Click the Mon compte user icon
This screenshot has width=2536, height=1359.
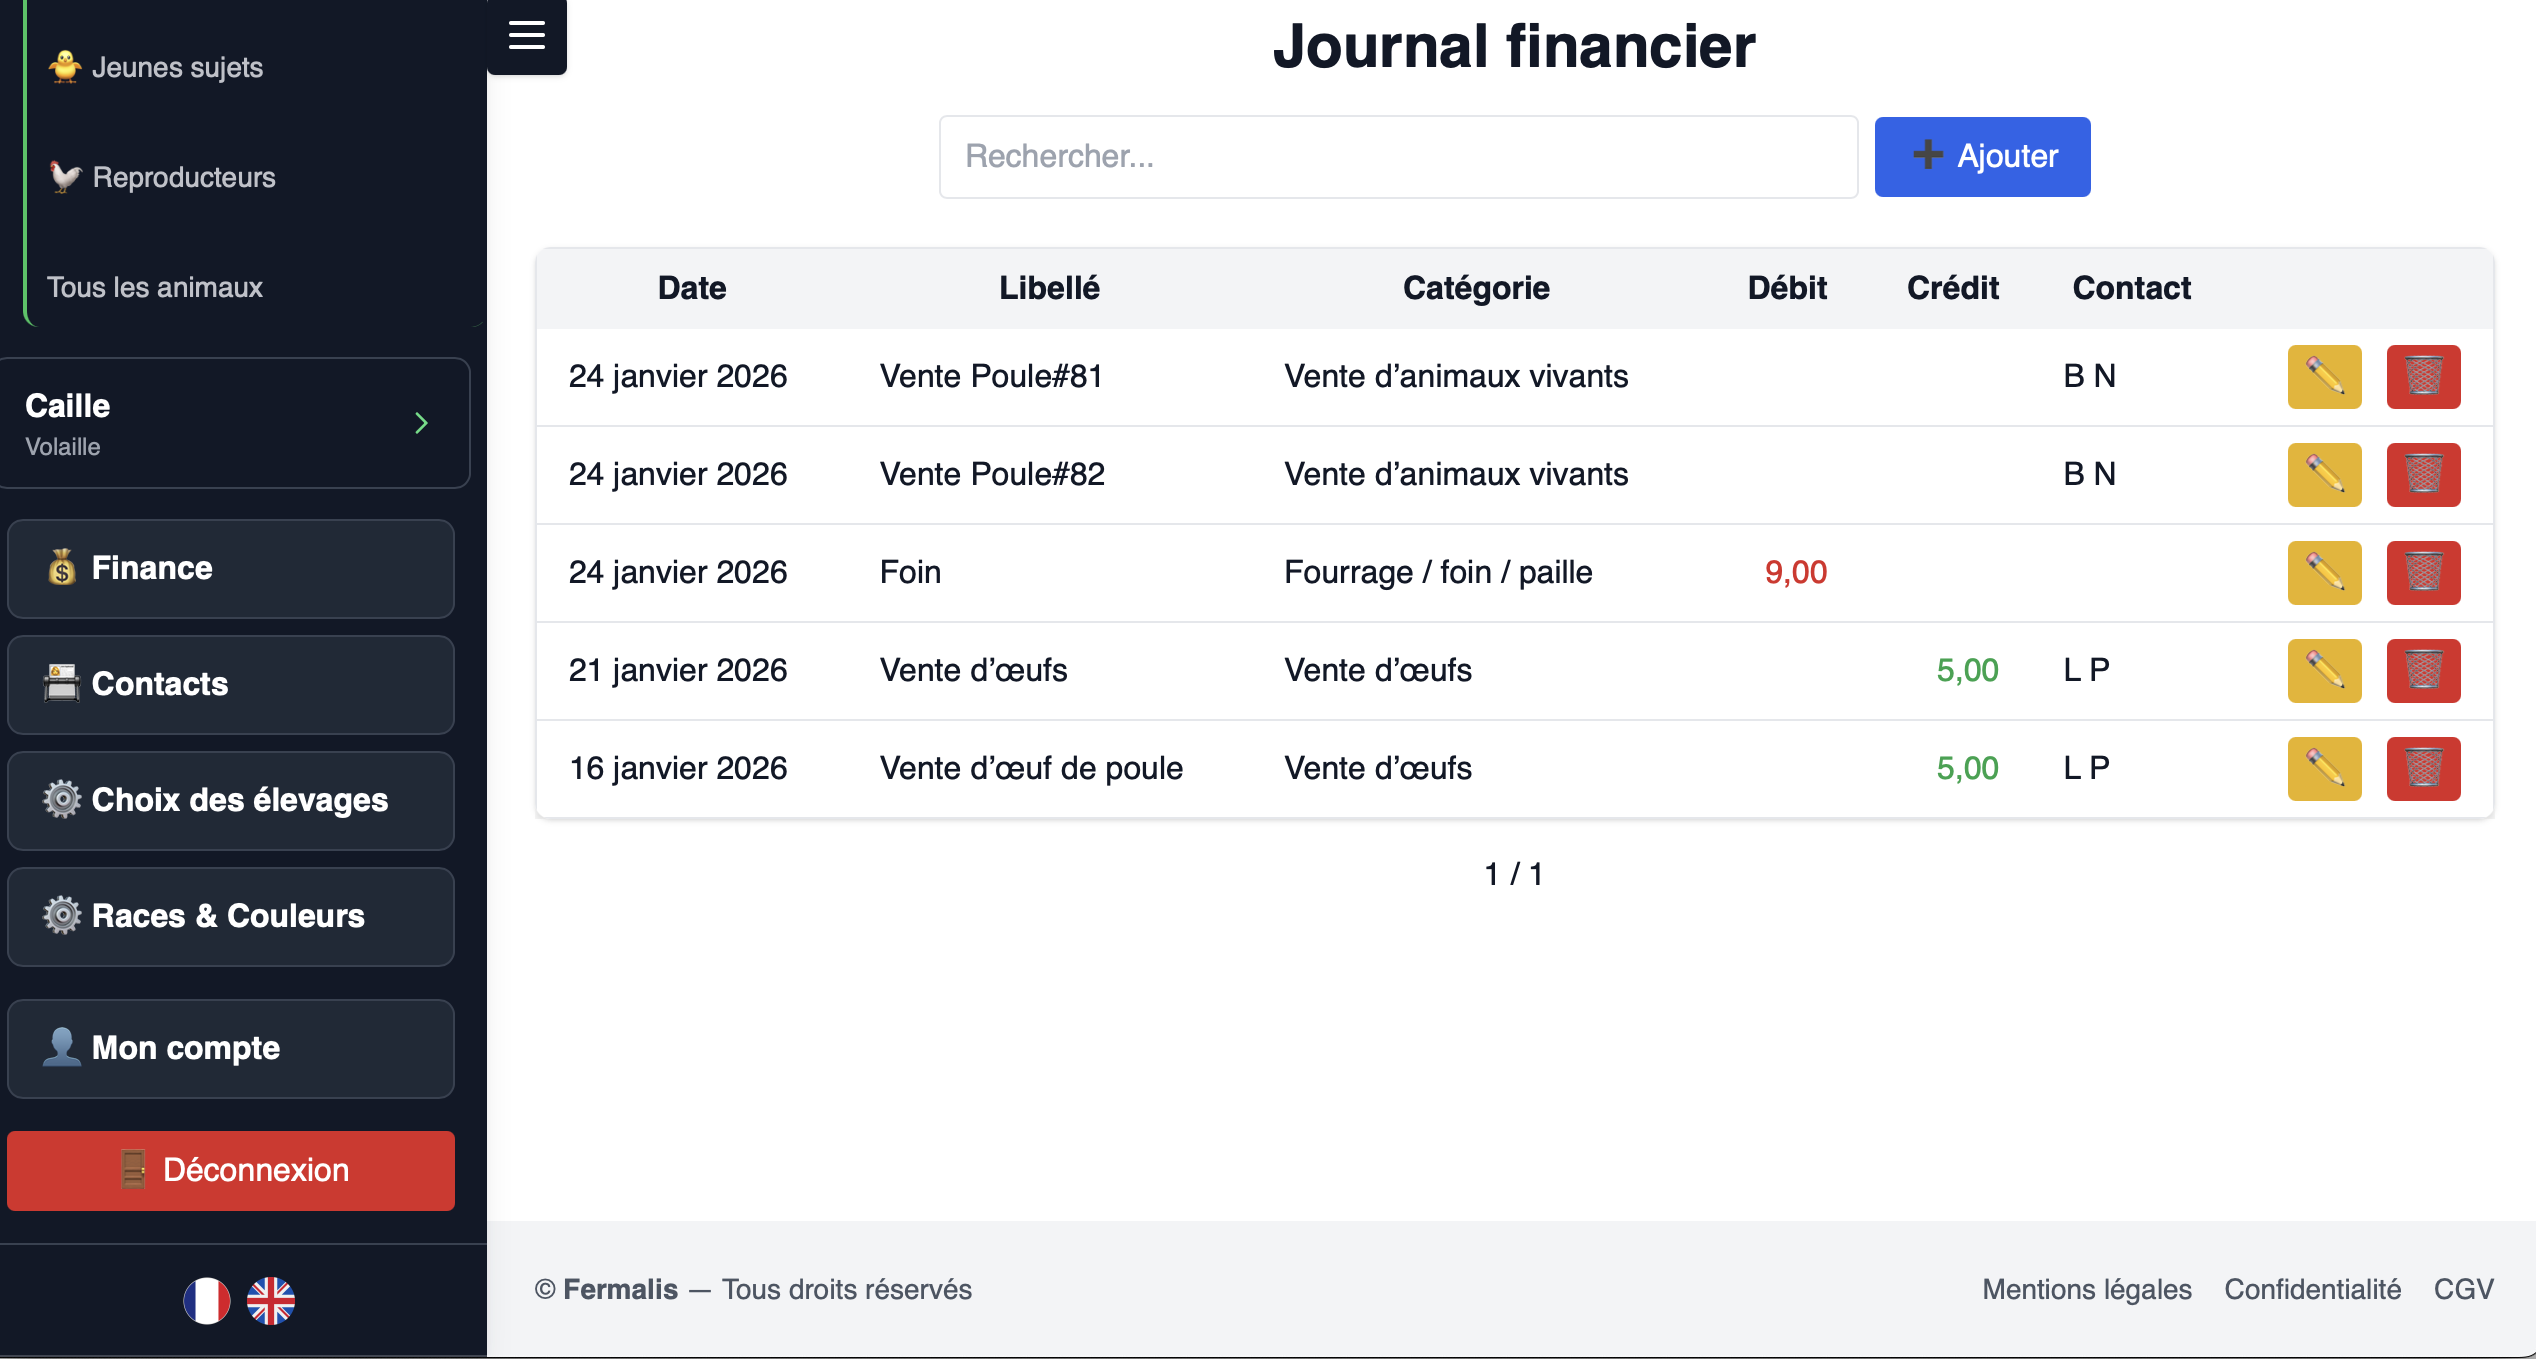point(62,1048)
